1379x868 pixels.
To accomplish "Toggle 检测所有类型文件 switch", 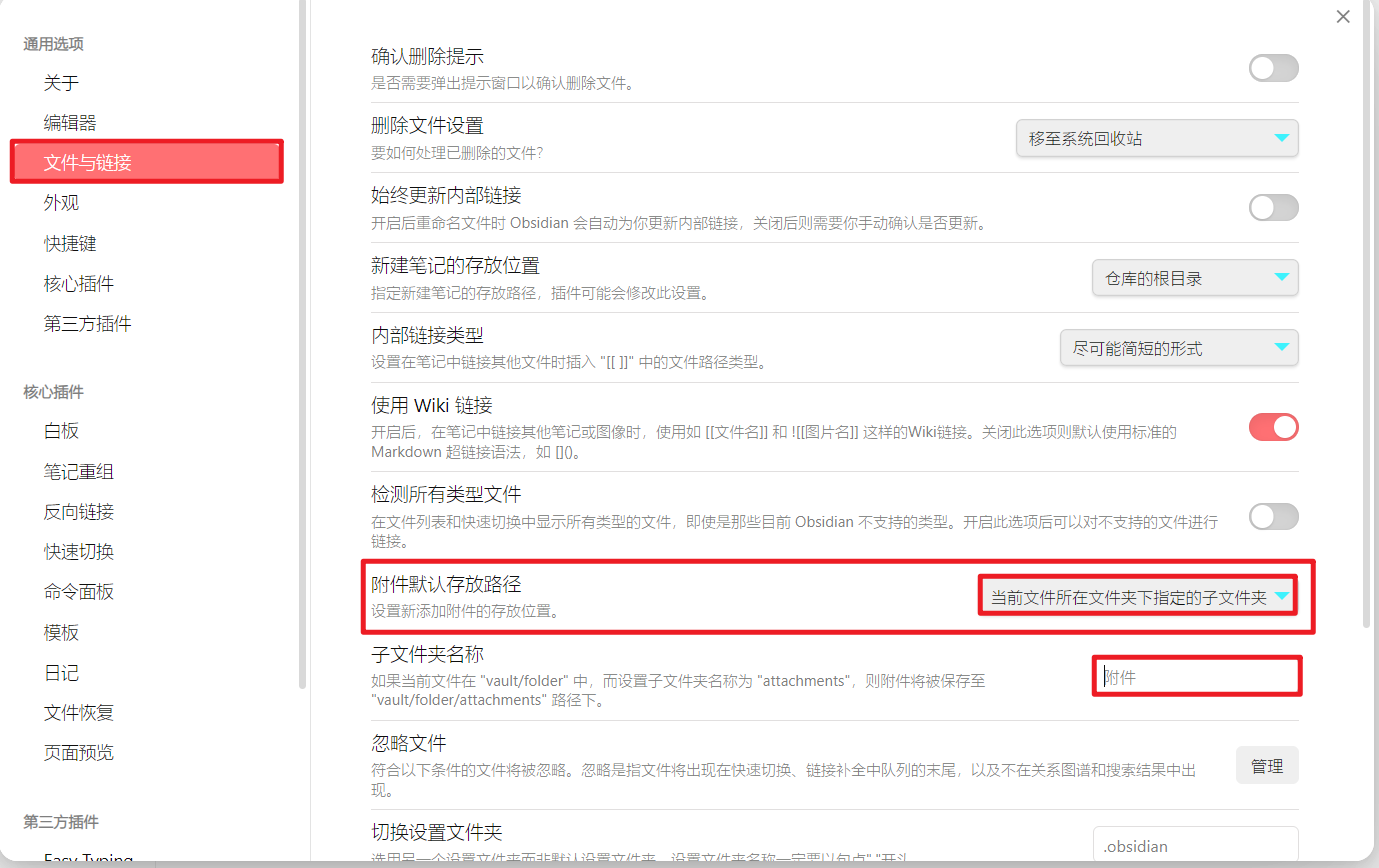I will pyautogui.click(x=1273, y=517).
